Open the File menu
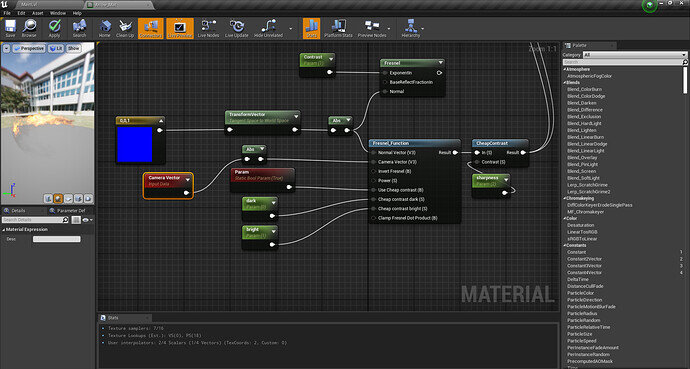The width and height of the screenshot is (690, 369). point(7,13)
